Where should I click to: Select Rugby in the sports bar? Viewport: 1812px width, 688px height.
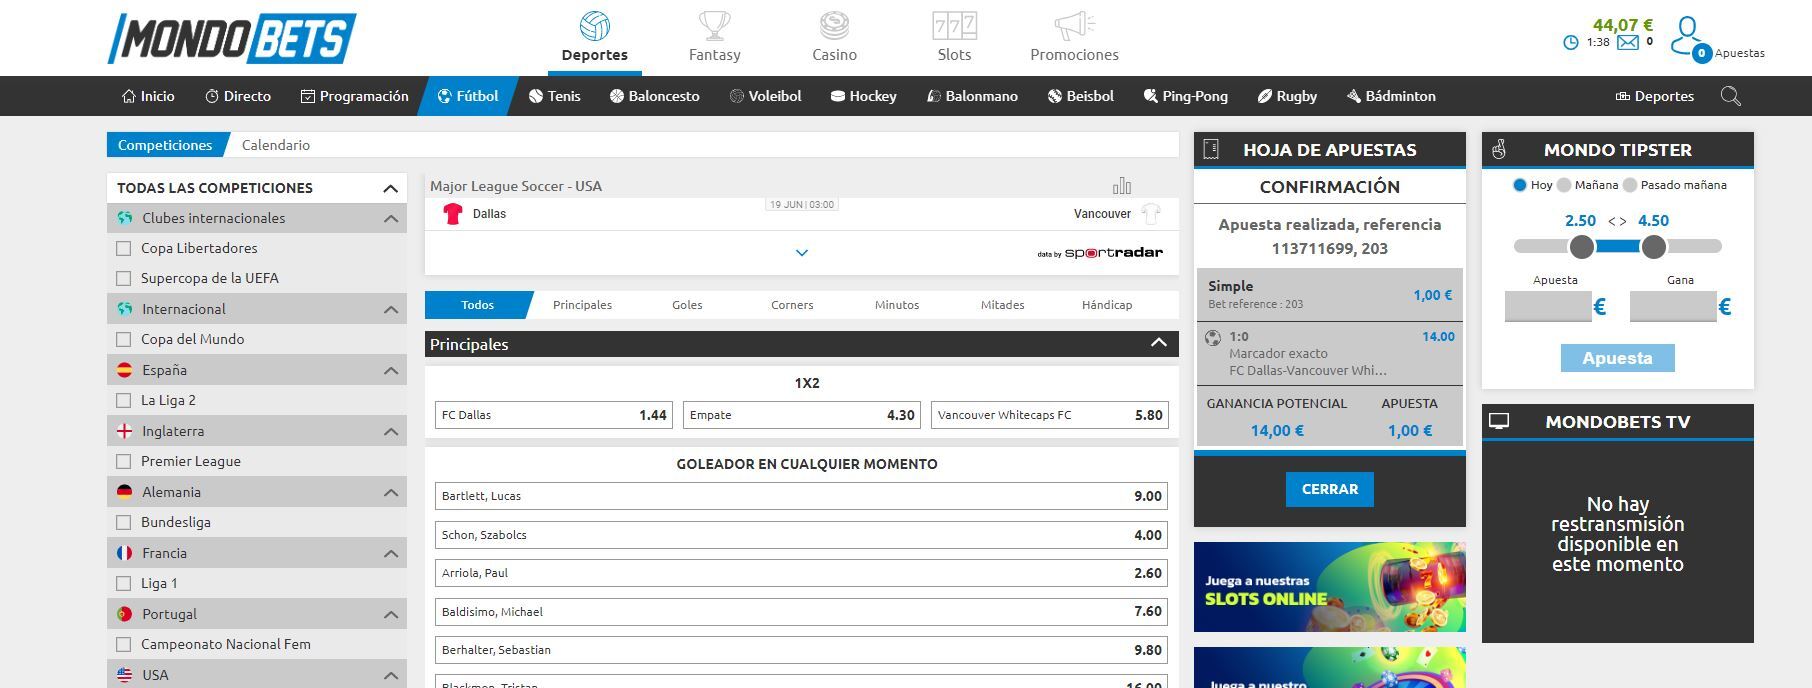pyautogui.click(x=1287, y=96)
